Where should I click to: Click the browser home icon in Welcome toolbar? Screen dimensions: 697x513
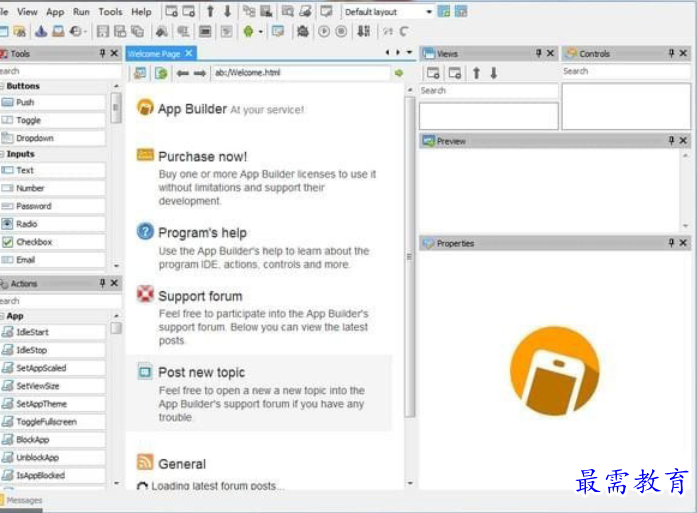(140, 73)
